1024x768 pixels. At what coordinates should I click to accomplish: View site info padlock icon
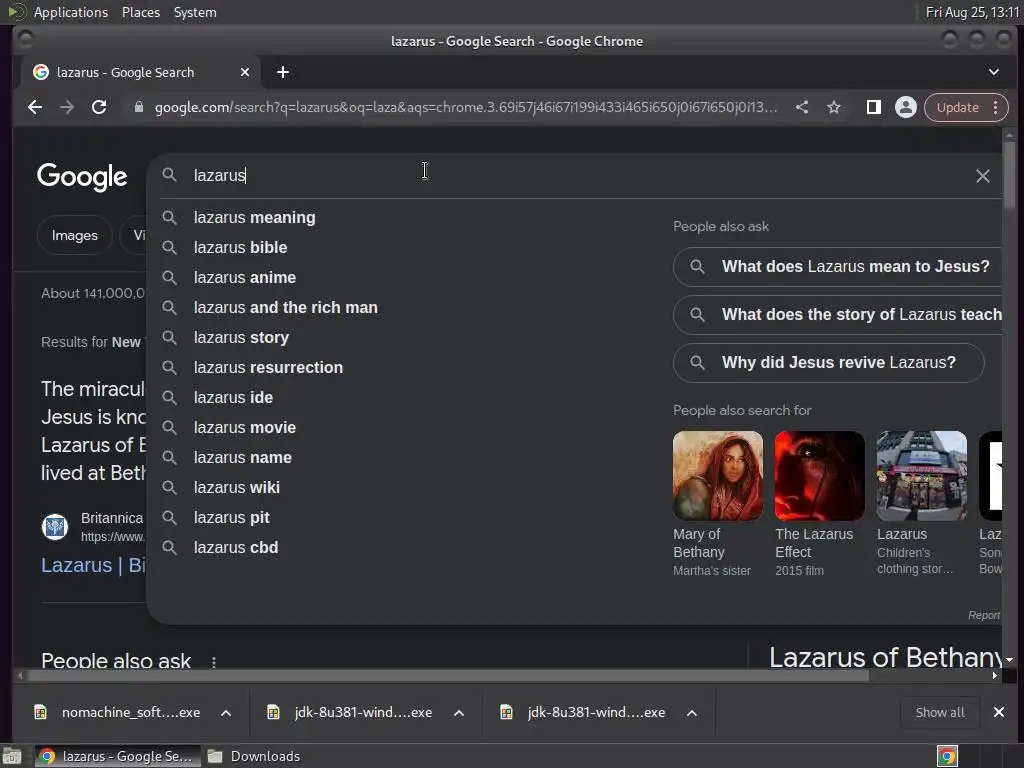click(x=138, y=107)
